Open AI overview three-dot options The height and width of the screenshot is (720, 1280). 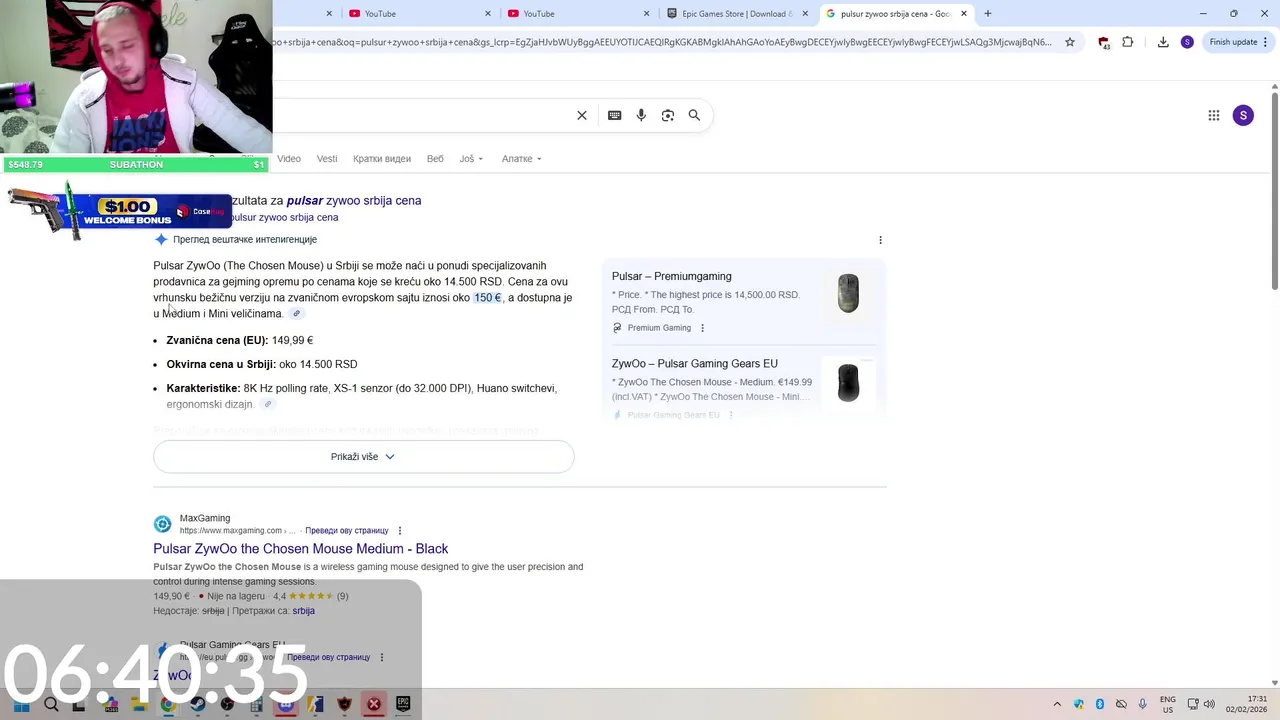[x=880, y=240]
